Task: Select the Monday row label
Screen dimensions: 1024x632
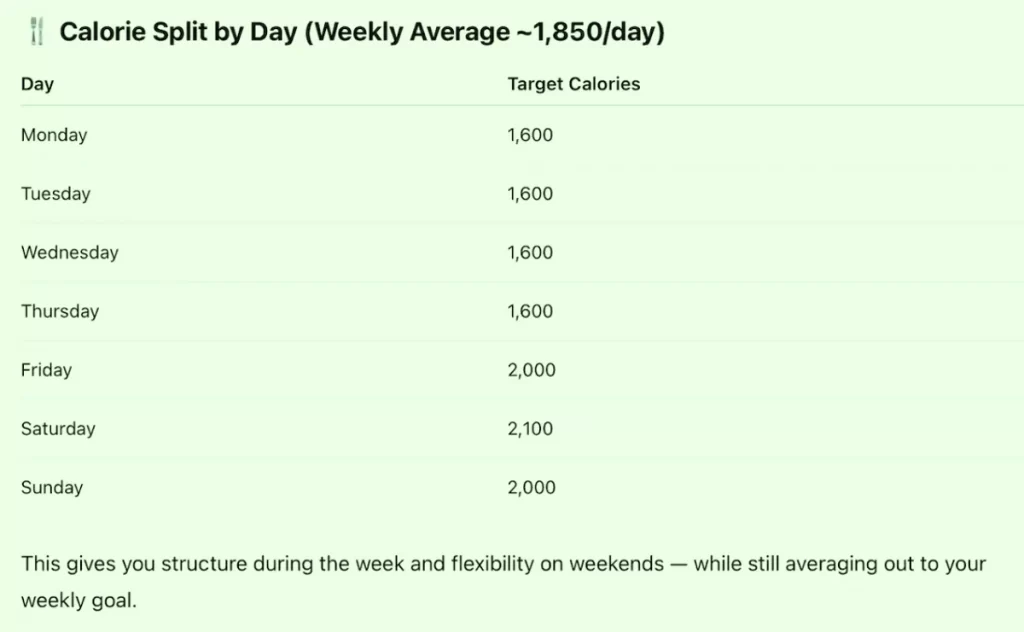Action: pyautogui.click(x=54, y=135)
